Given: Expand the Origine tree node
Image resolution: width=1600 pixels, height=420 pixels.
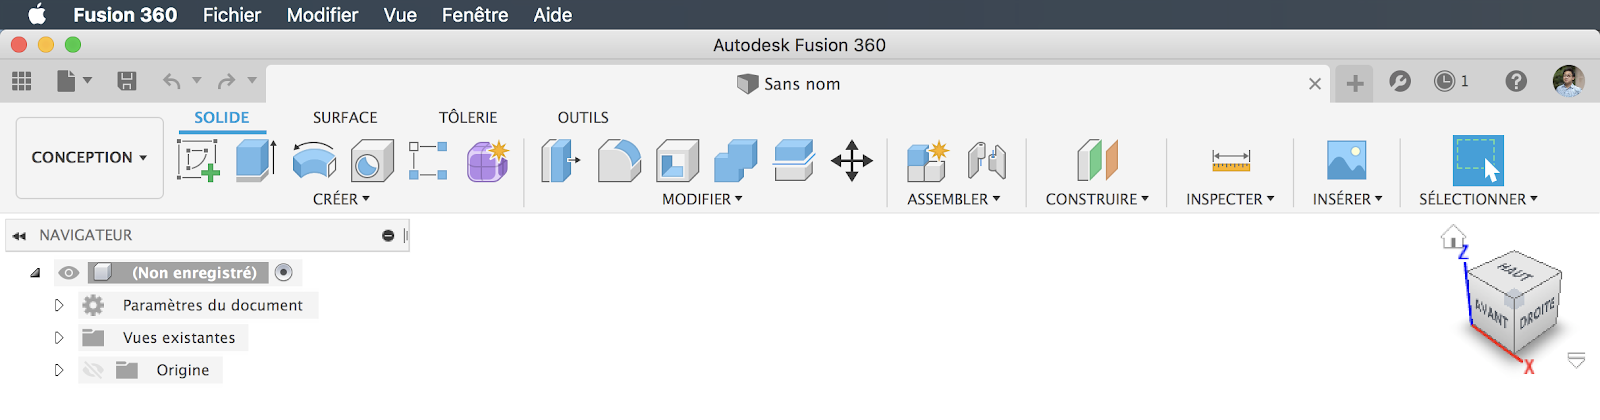Looking at the screenshot, I should coord(59,370).
